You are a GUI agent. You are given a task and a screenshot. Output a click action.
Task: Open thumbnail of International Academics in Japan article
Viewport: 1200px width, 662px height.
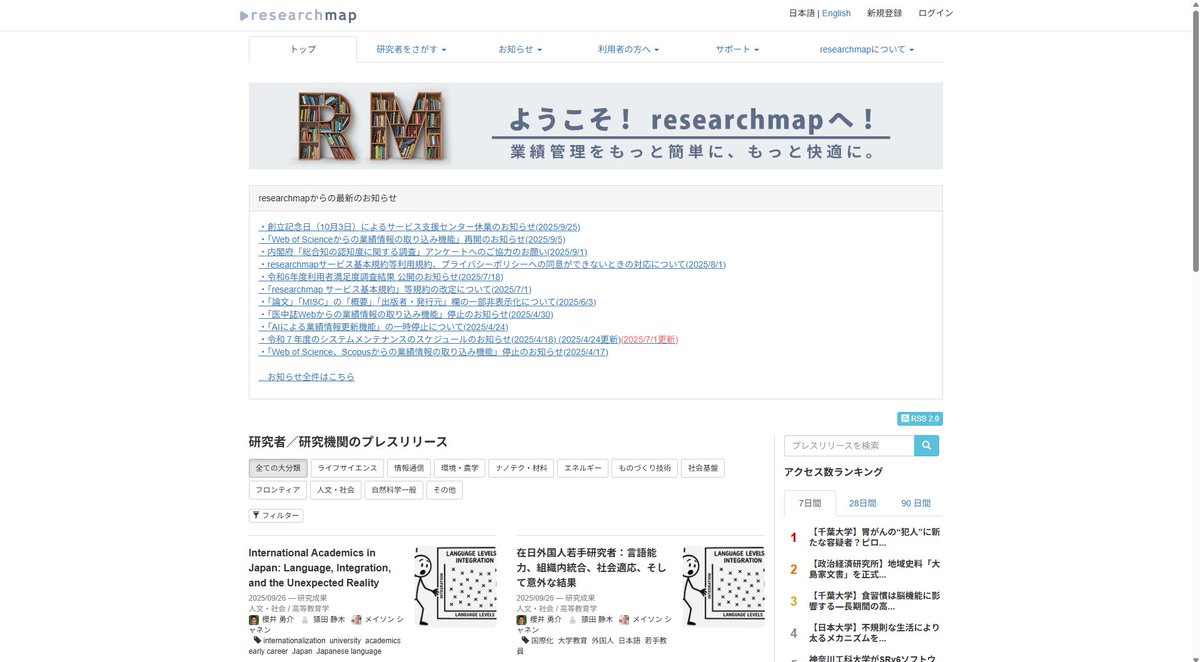click(456, 587)
